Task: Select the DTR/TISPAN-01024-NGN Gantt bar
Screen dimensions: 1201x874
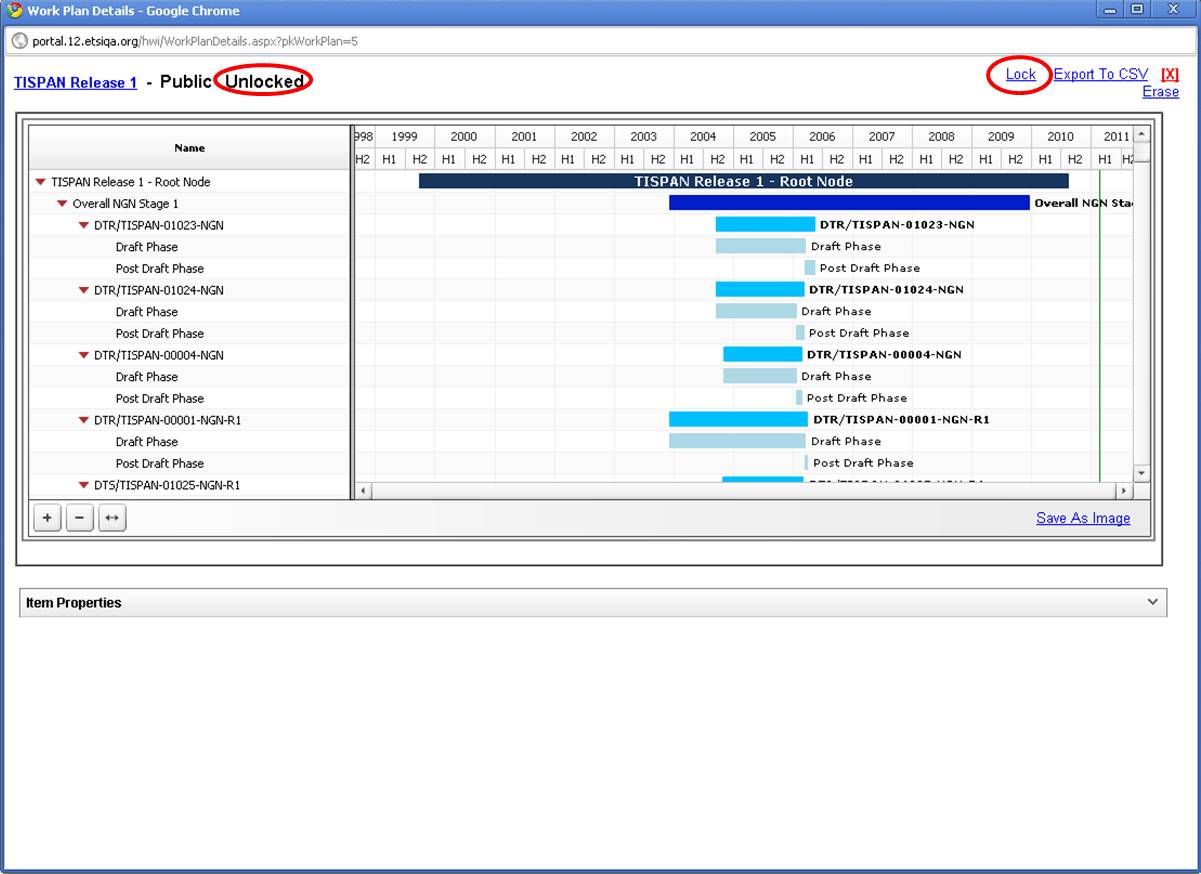Action: [760, 289]
